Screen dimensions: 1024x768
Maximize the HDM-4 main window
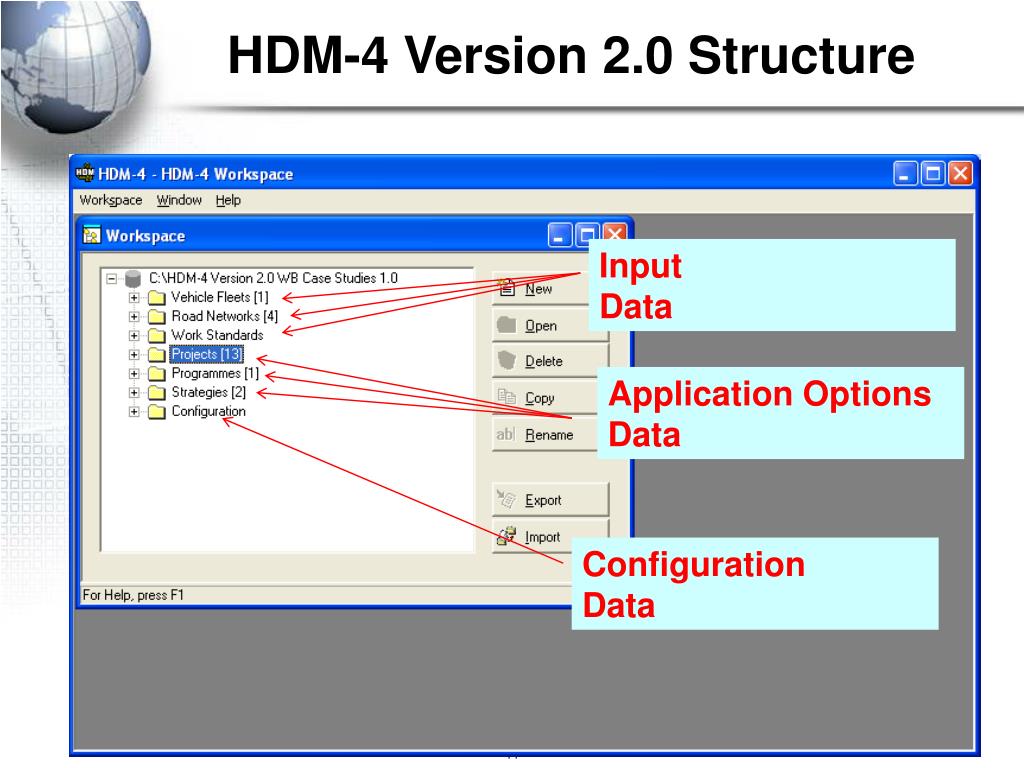coord(933,174)
